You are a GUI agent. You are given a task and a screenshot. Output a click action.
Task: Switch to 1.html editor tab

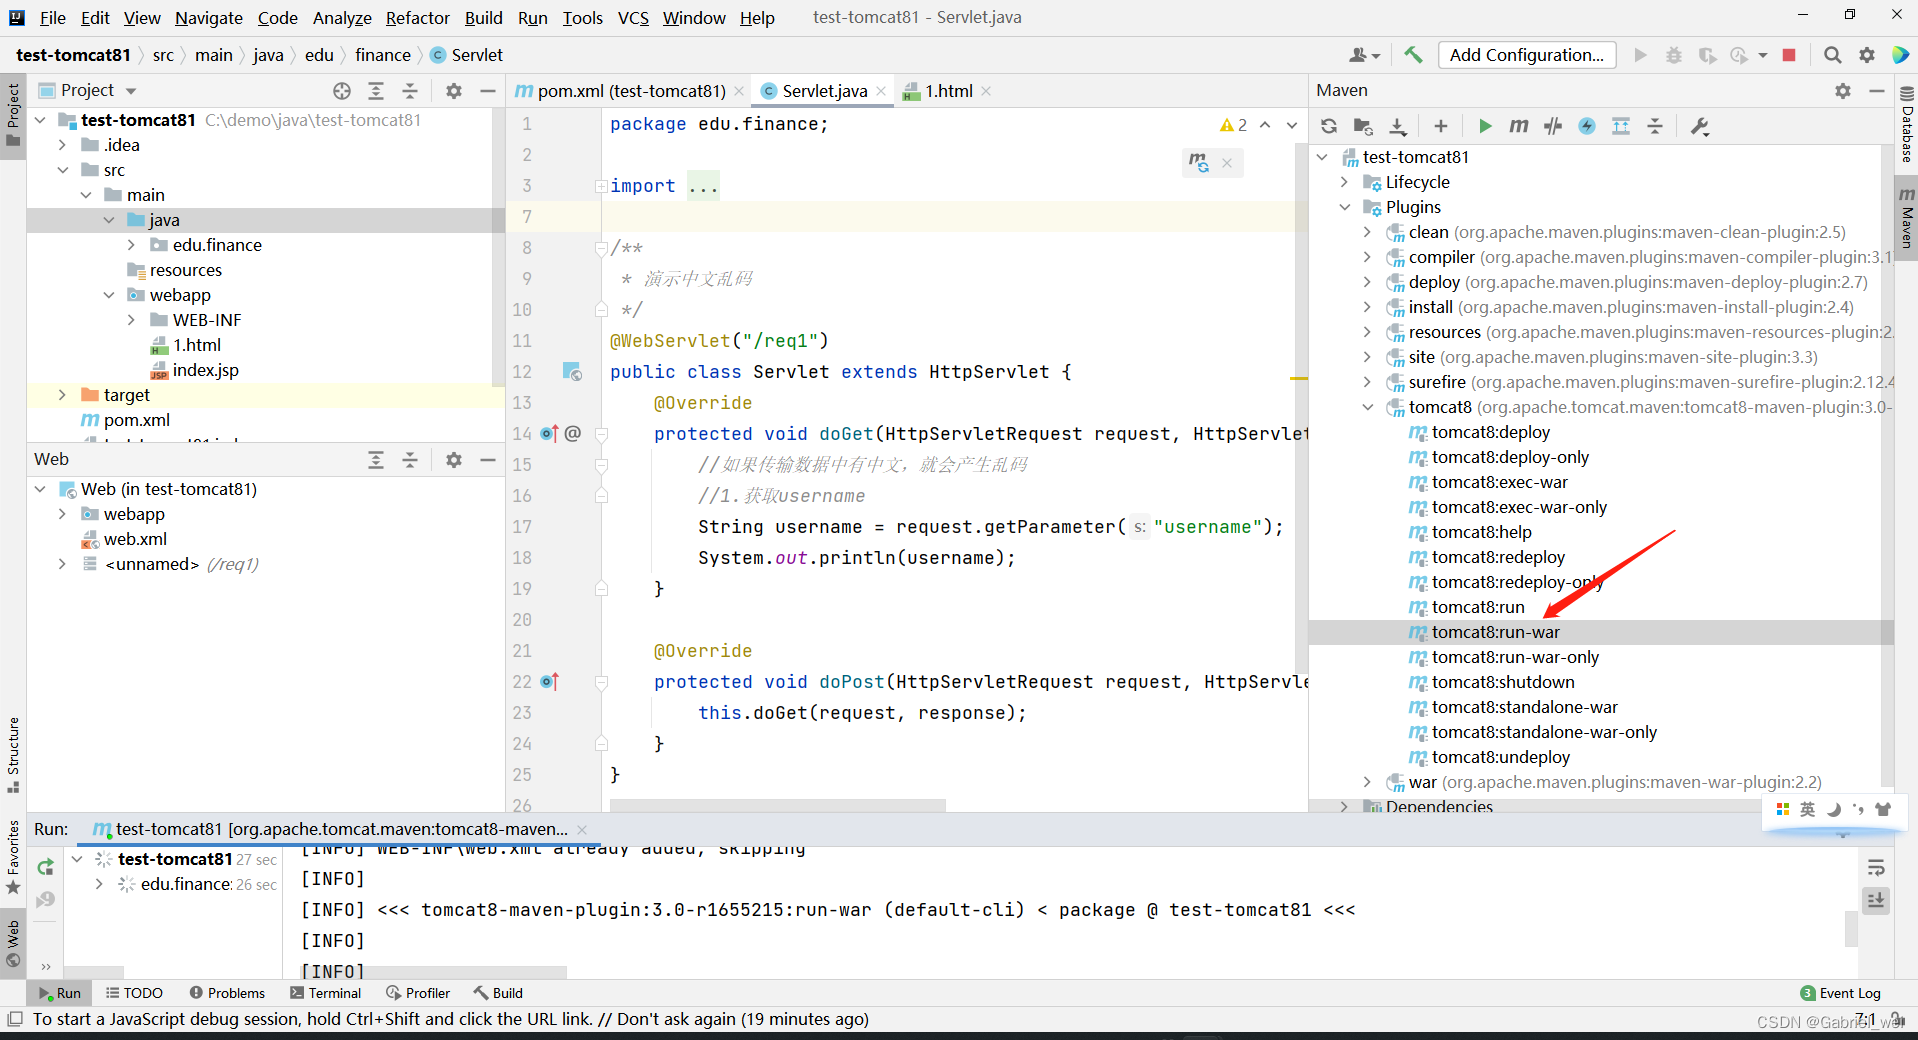(x=947, y=91)
